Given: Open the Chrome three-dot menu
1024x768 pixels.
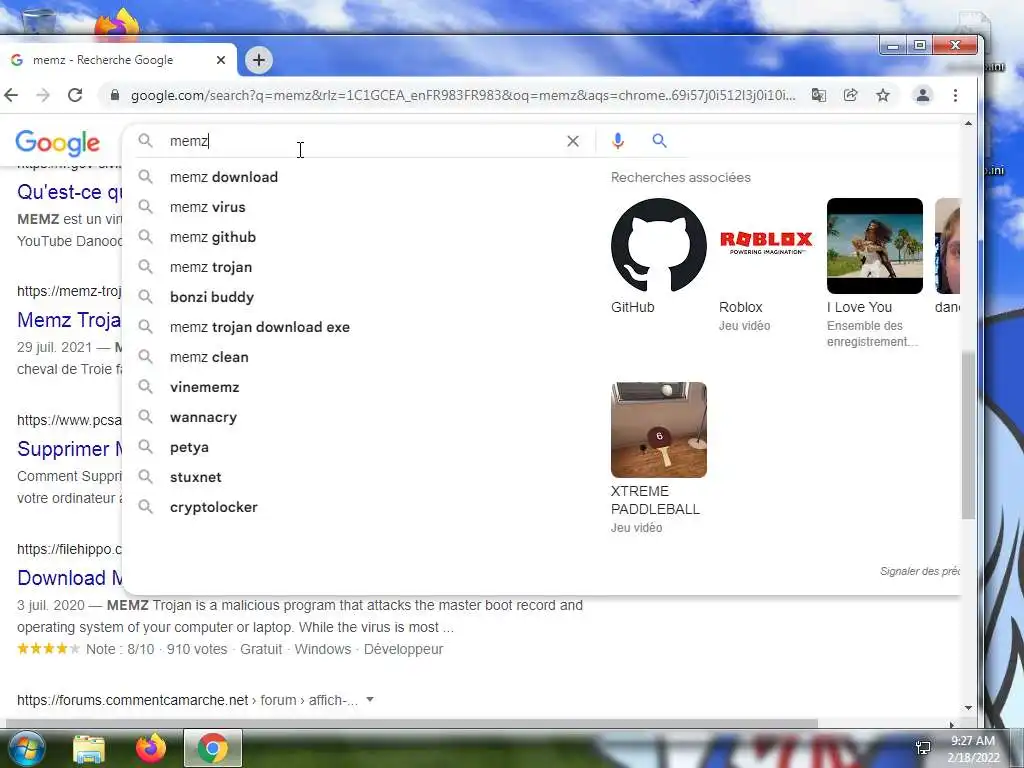Looking at the screenshot, I should (x=955, y=95).
